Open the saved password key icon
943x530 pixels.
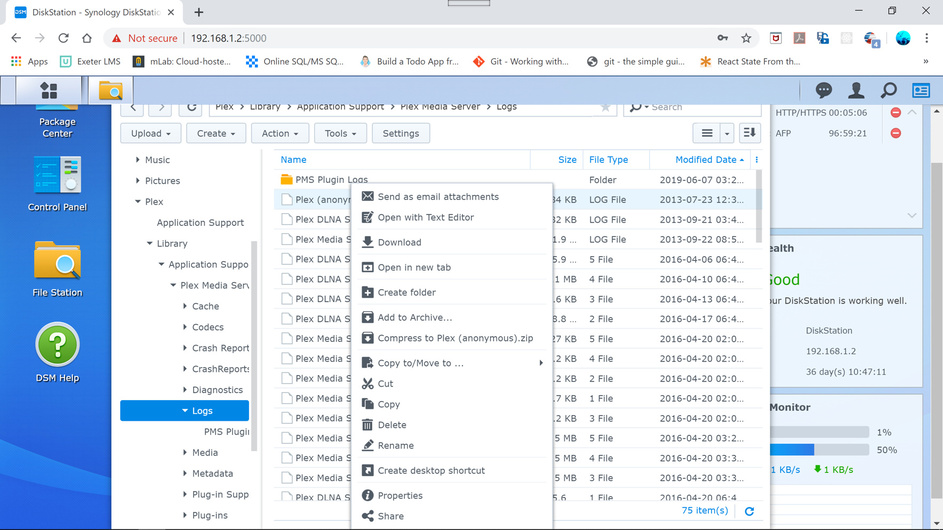coord(722,38)
